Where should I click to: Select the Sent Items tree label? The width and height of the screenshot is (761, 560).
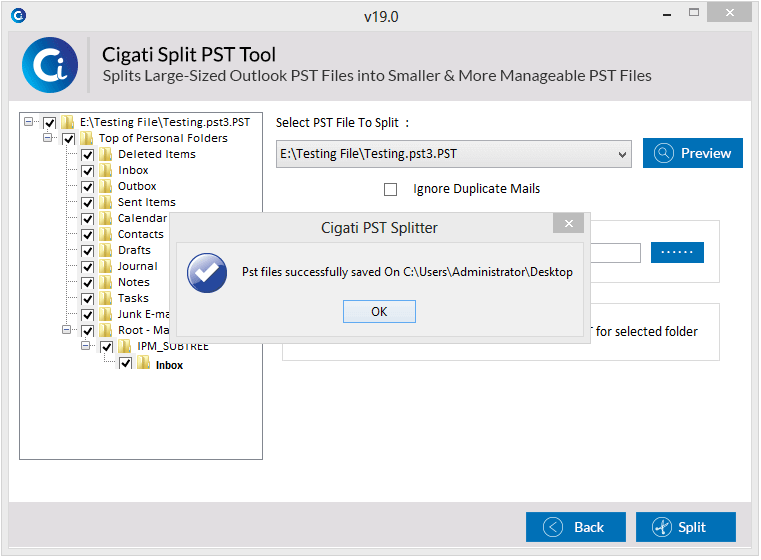[147, 202]
